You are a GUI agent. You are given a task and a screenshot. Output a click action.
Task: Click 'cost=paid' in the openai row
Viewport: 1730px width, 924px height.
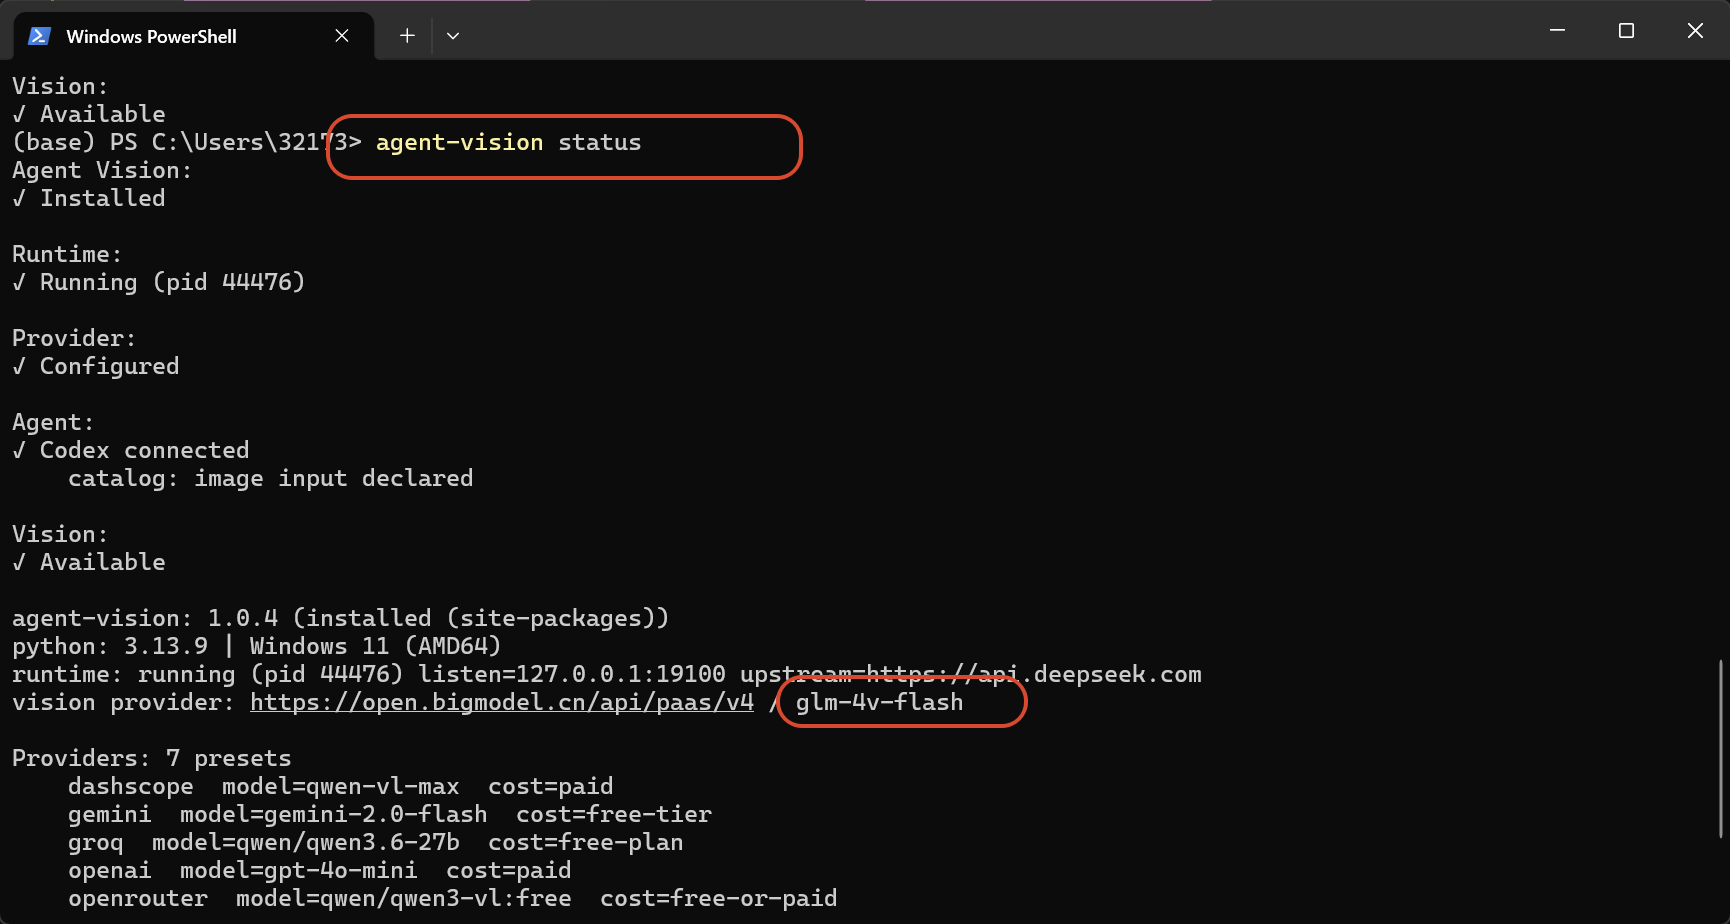tap(509, 871)
